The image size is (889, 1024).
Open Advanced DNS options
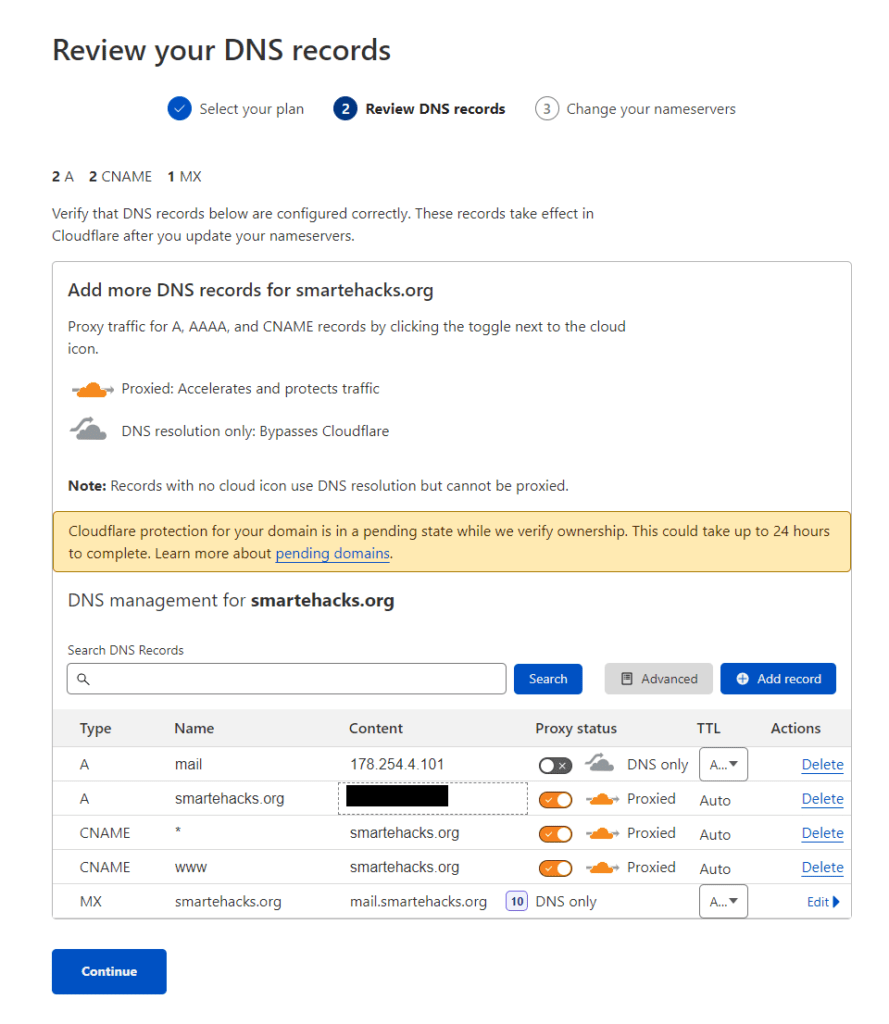(658, 679)
